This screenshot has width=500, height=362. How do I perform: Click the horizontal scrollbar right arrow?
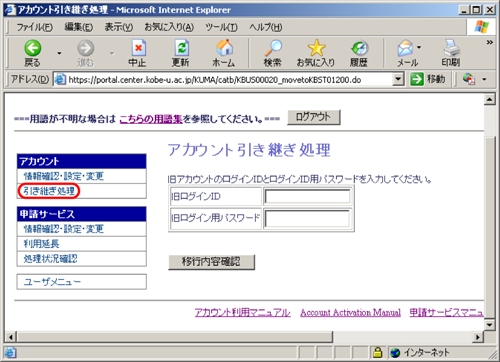click(478, 337)
